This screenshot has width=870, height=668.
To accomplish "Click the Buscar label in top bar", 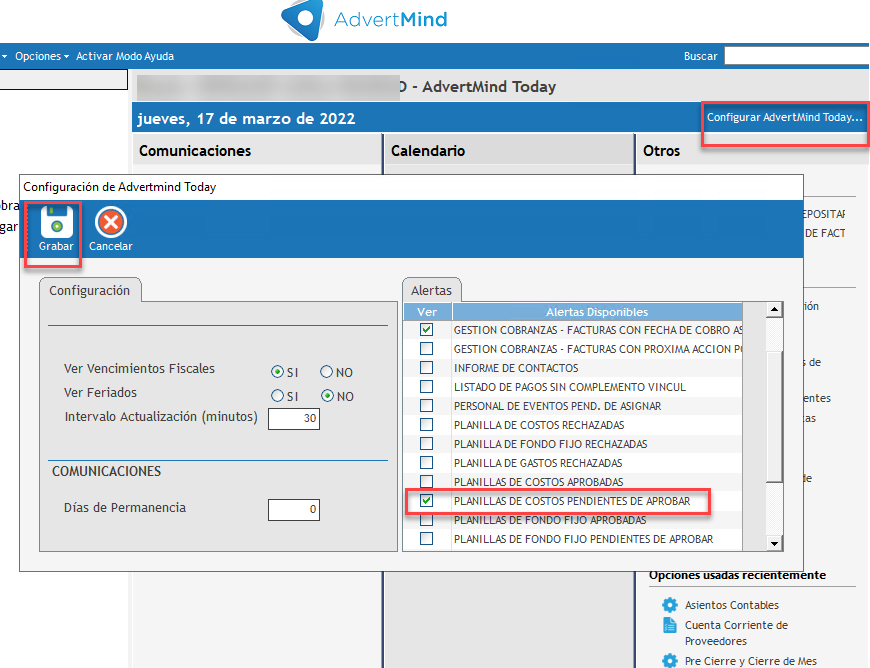I will click(x=700, y=56).
